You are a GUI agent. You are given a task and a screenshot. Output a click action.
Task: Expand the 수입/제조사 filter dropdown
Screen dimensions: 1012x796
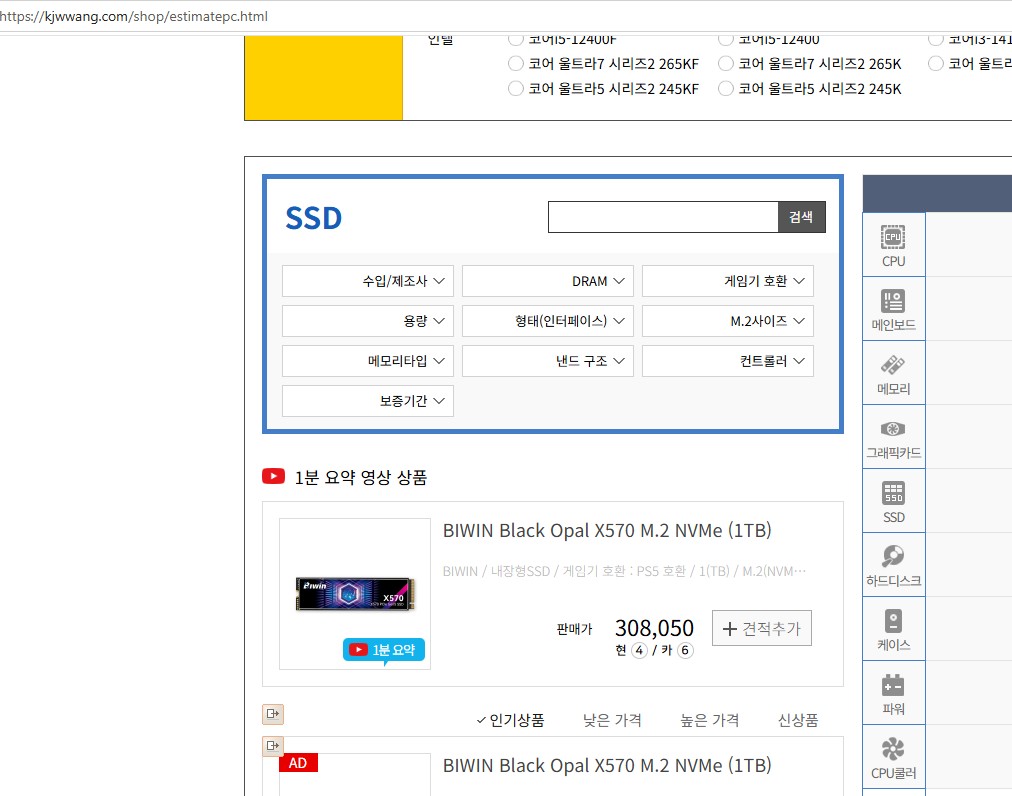point(368,281)
